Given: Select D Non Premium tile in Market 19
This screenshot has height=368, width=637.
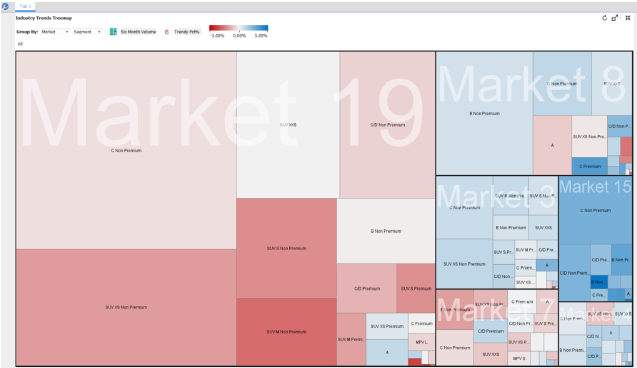Looking at the screenshot, I should (386, 231).
